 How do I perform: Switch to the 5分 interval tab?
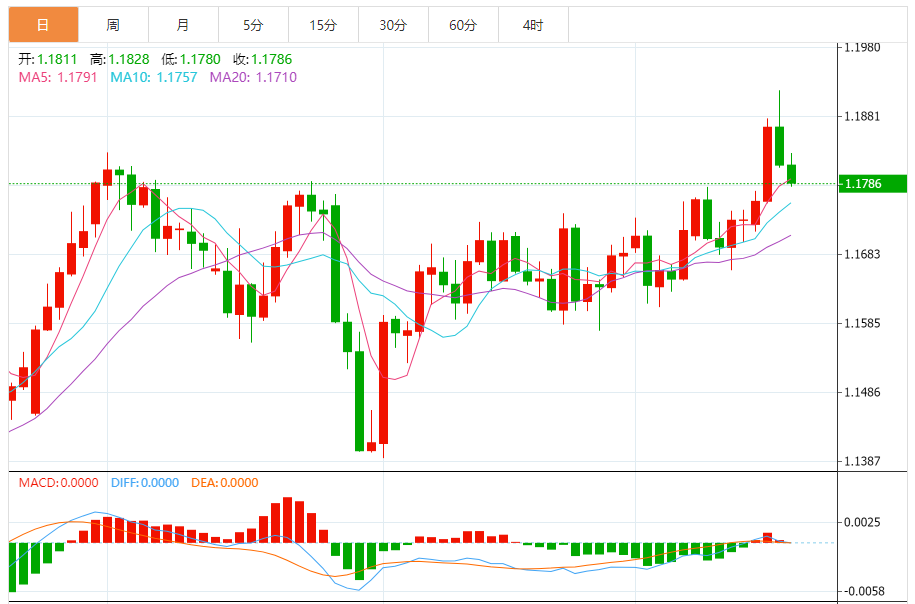point(253,25)
